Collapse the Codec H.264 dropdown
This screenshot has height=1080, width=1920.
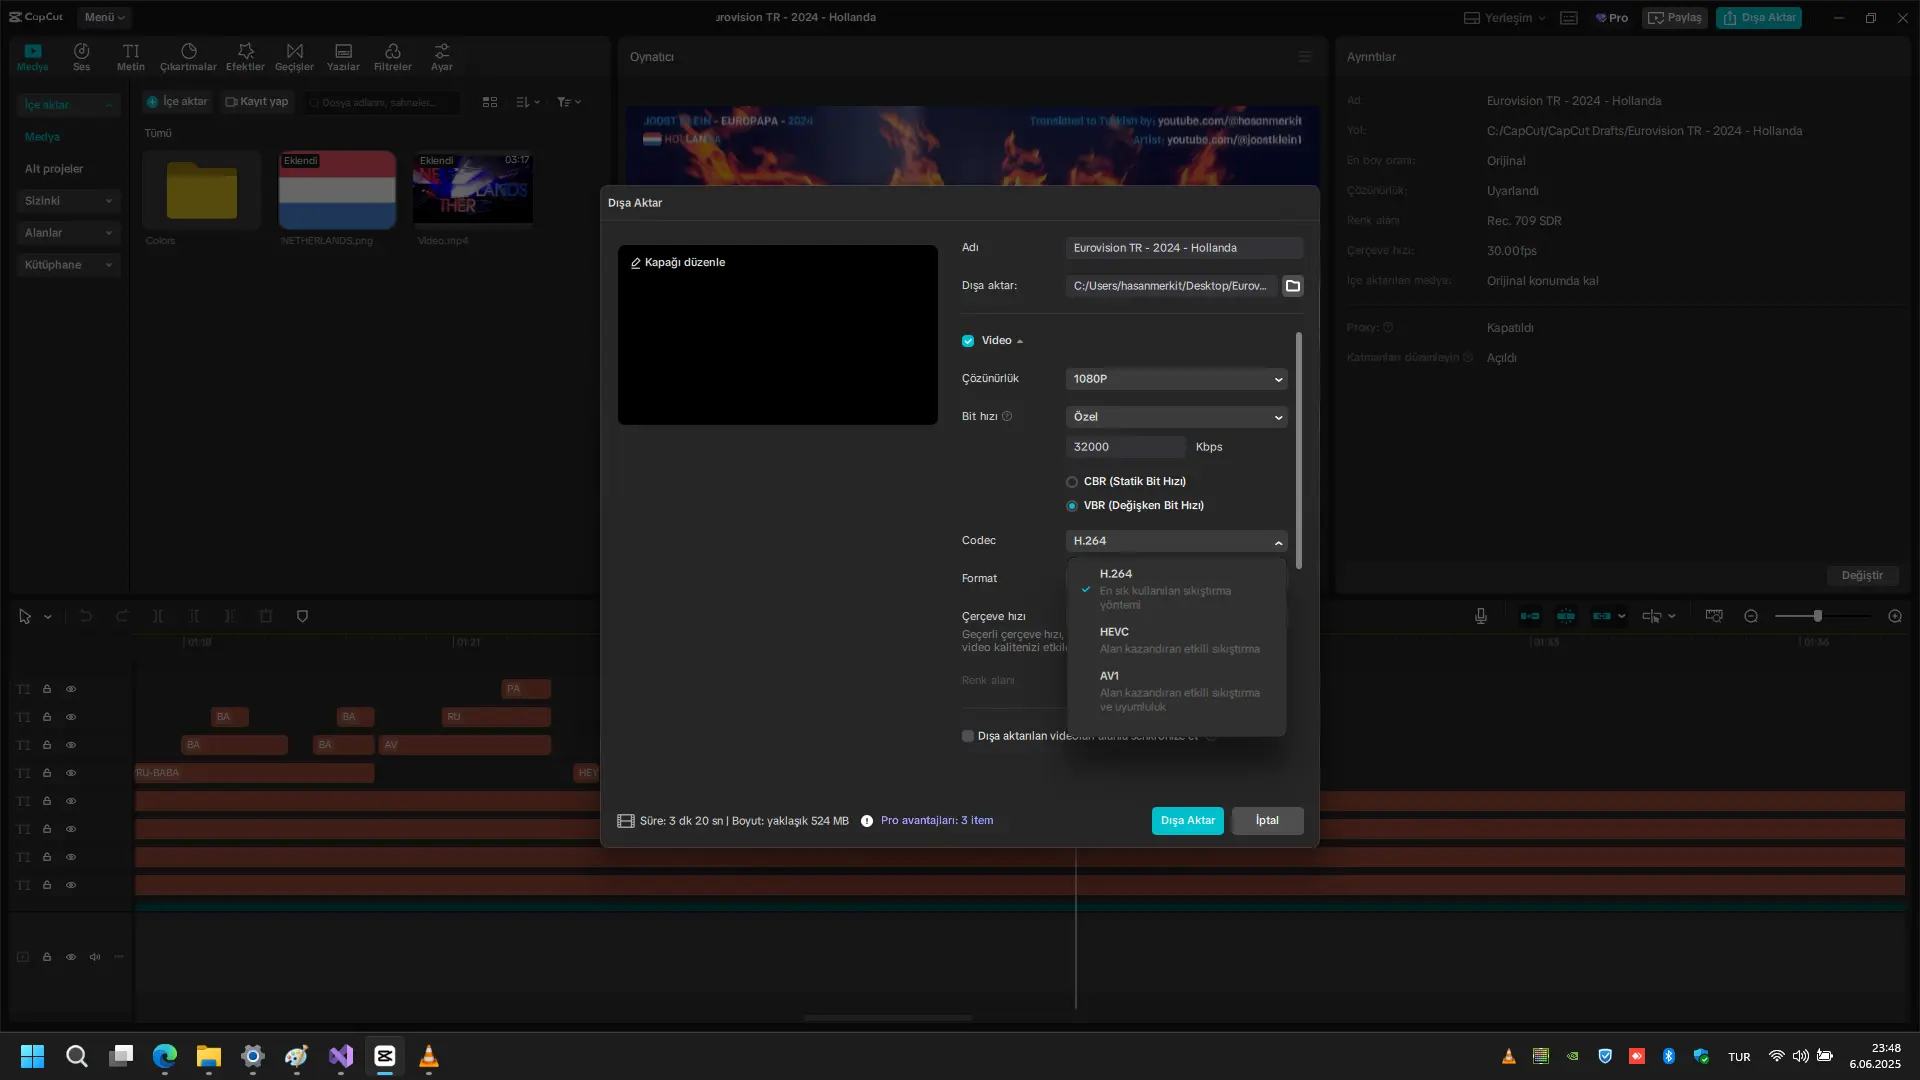[1176, 541]
